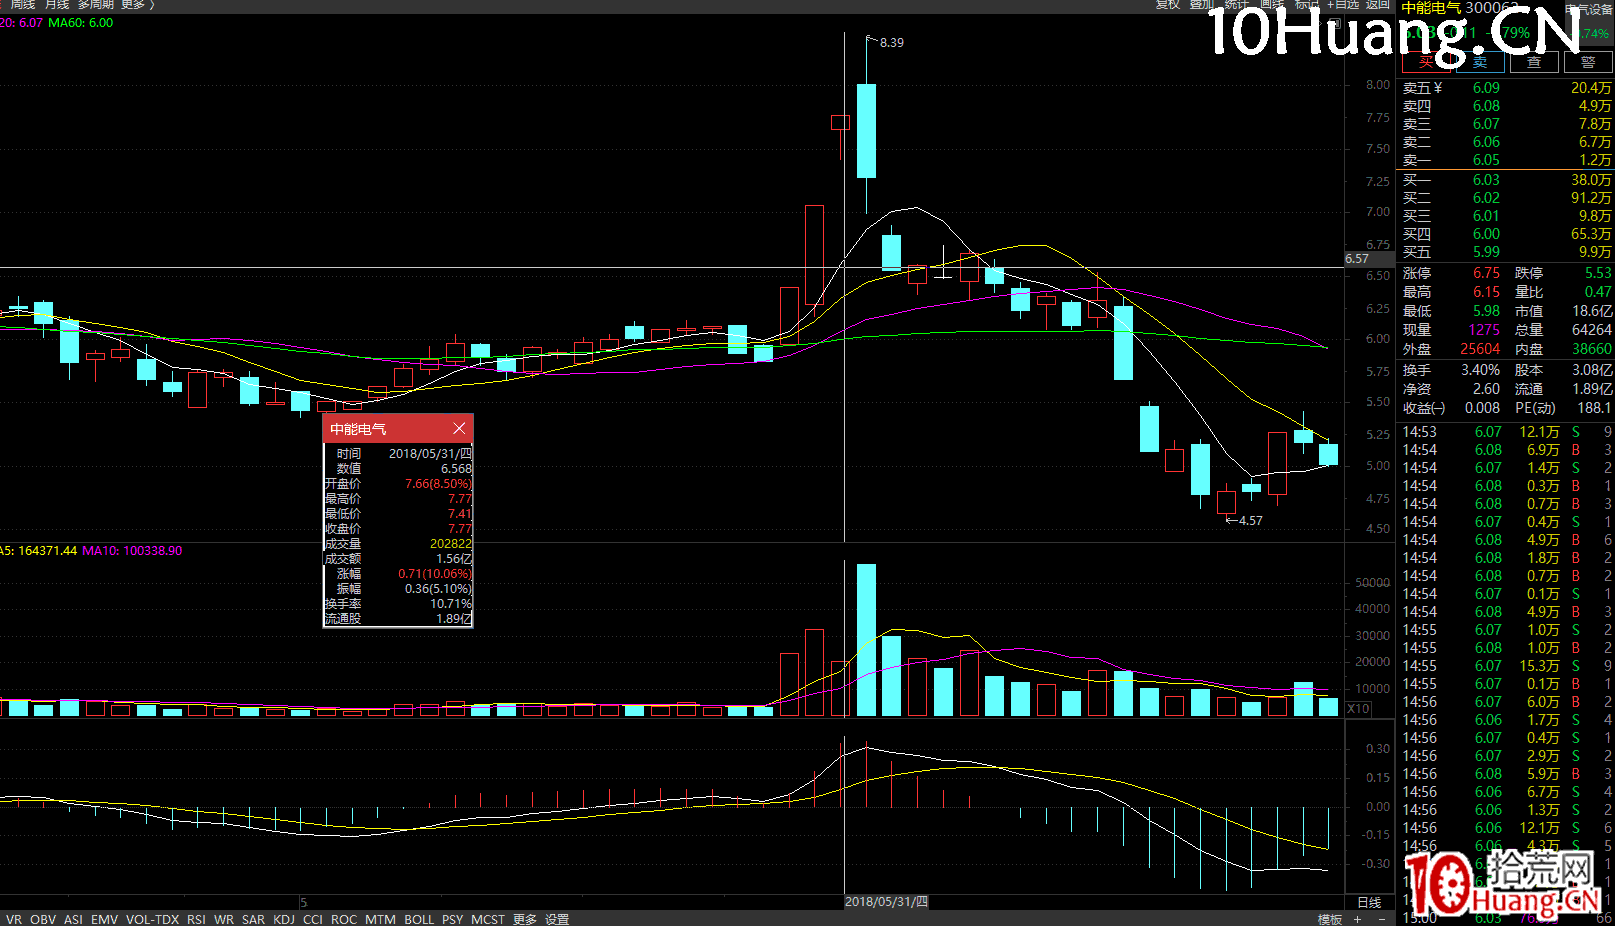This screenshot has width=1615, height=926.
Task: Switch to VOL-TDX indicator
Action: pyautogui.click(x=152, y=919)
